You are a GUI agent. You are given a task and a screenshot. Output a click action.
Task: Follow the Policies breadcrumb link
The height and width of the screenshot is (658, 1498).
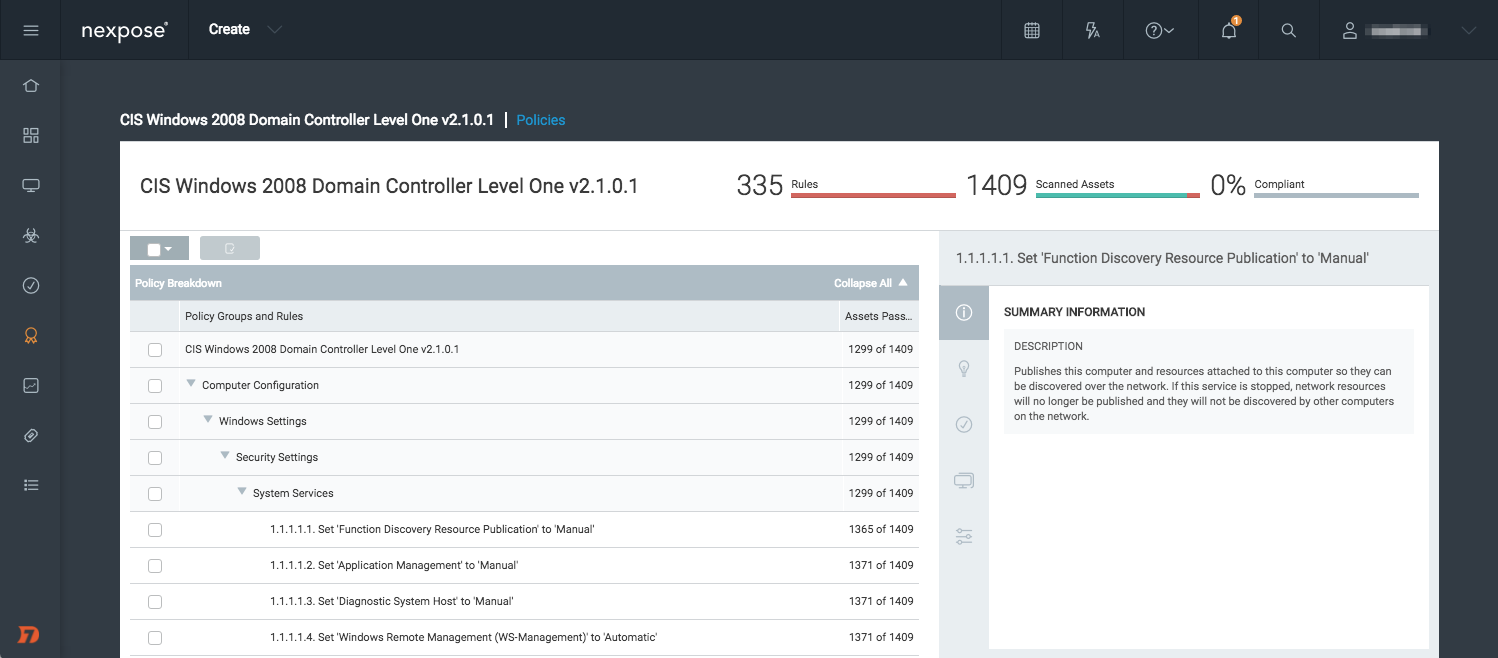click(x=540, y=120)
